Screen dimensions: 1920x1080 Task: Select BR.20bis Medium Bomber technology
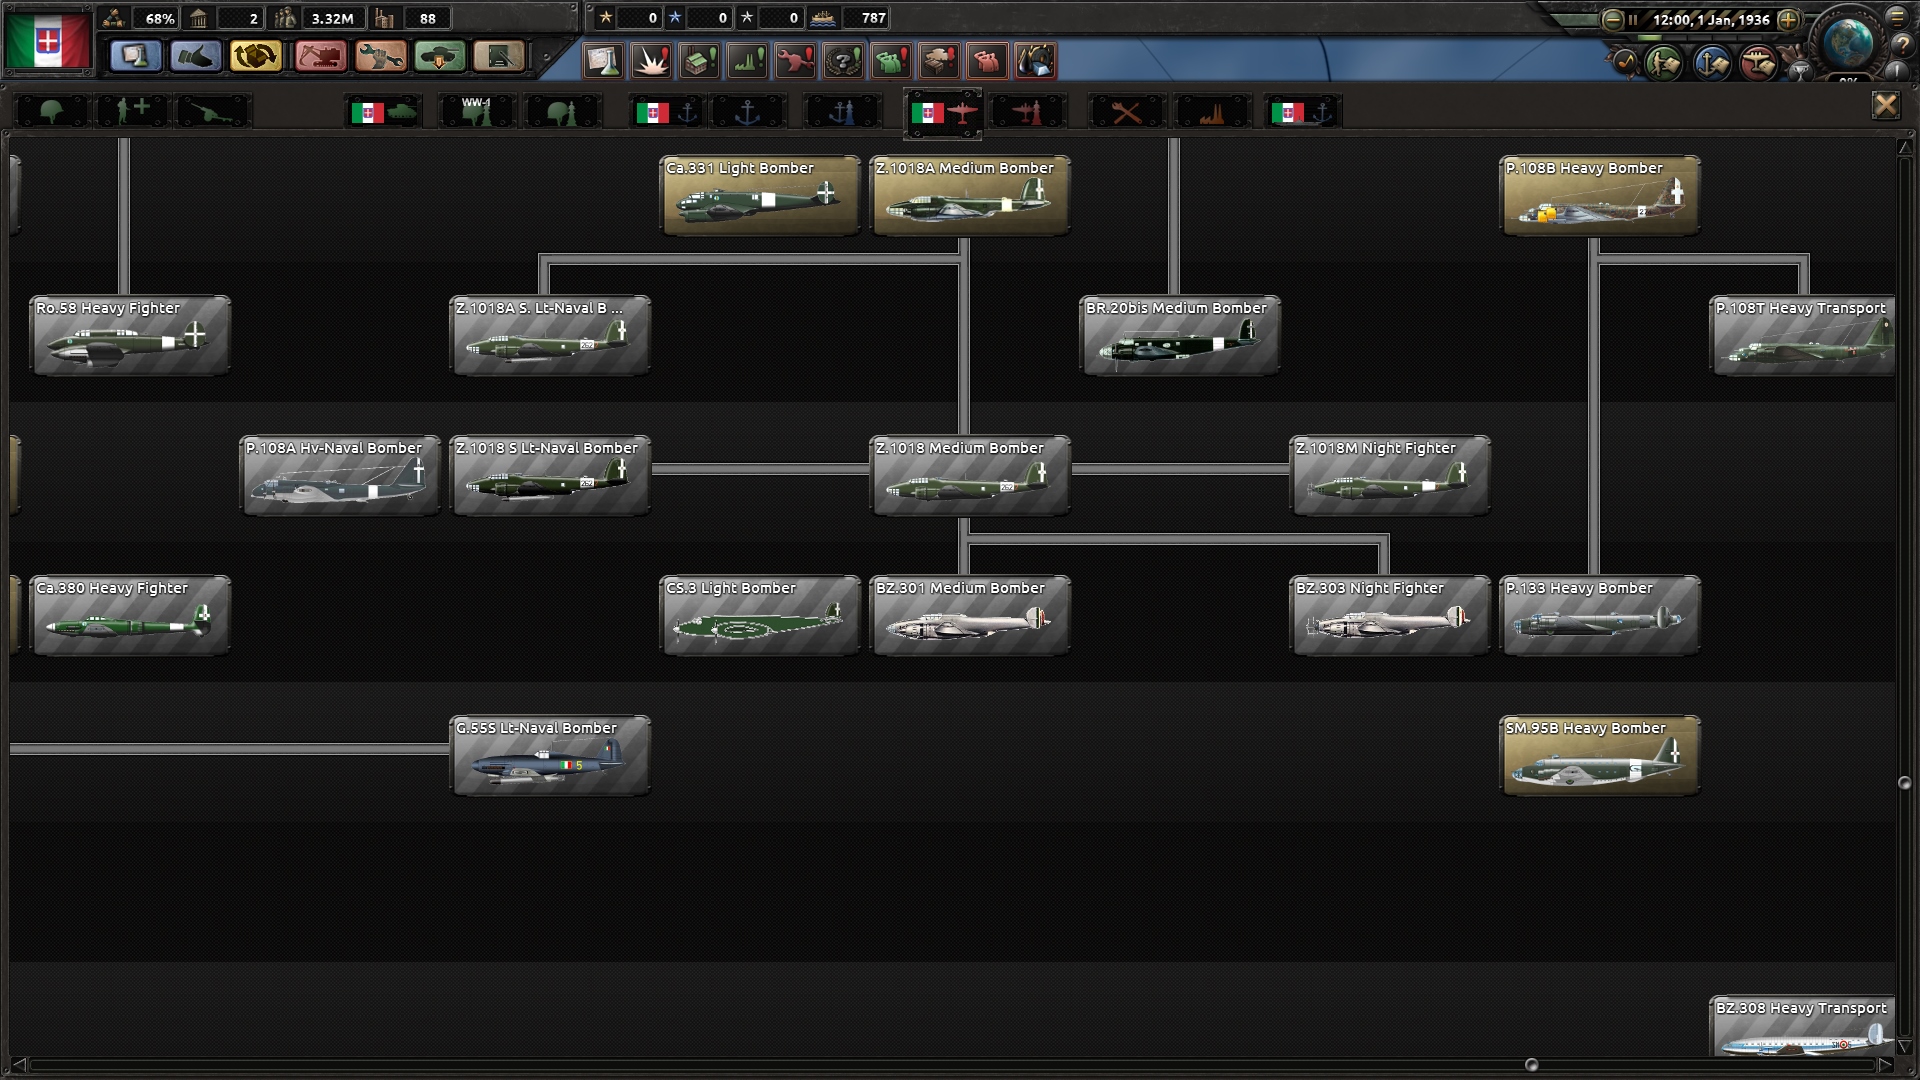(1180, 335)
